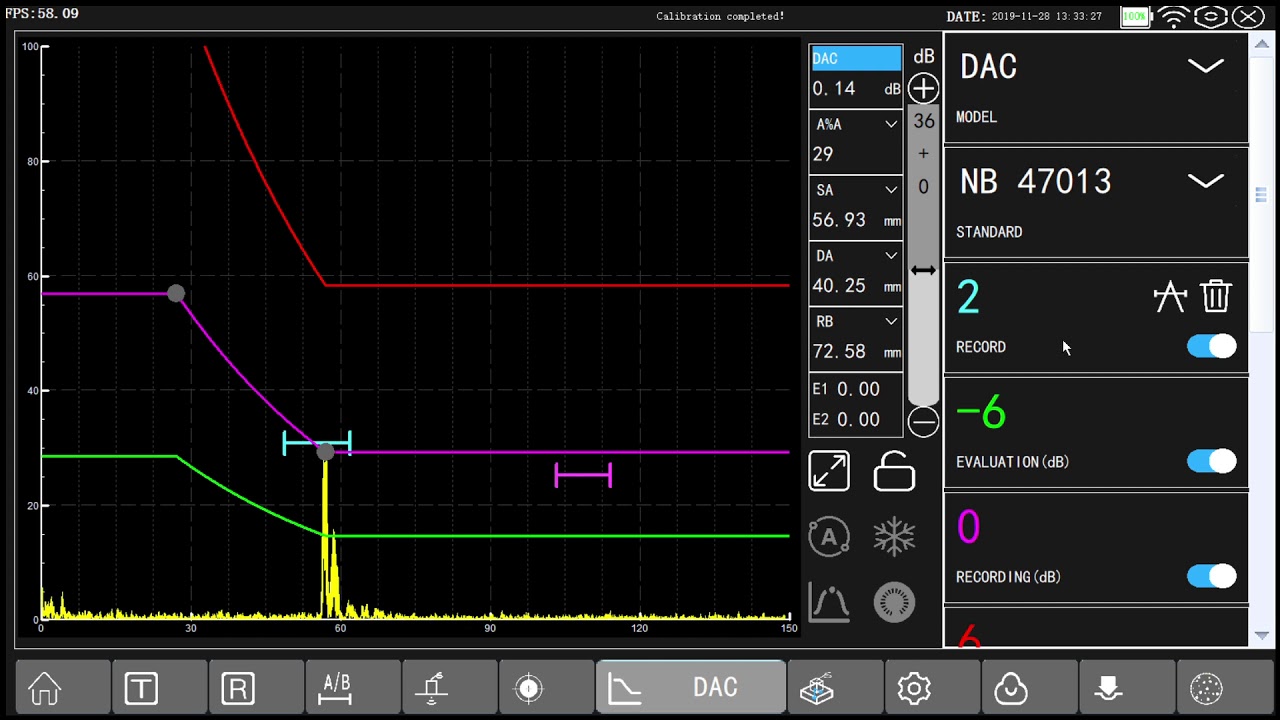Click the circular dial icon
The width and height of the screenshot is (1280, 720).
(x=894, y=602)
